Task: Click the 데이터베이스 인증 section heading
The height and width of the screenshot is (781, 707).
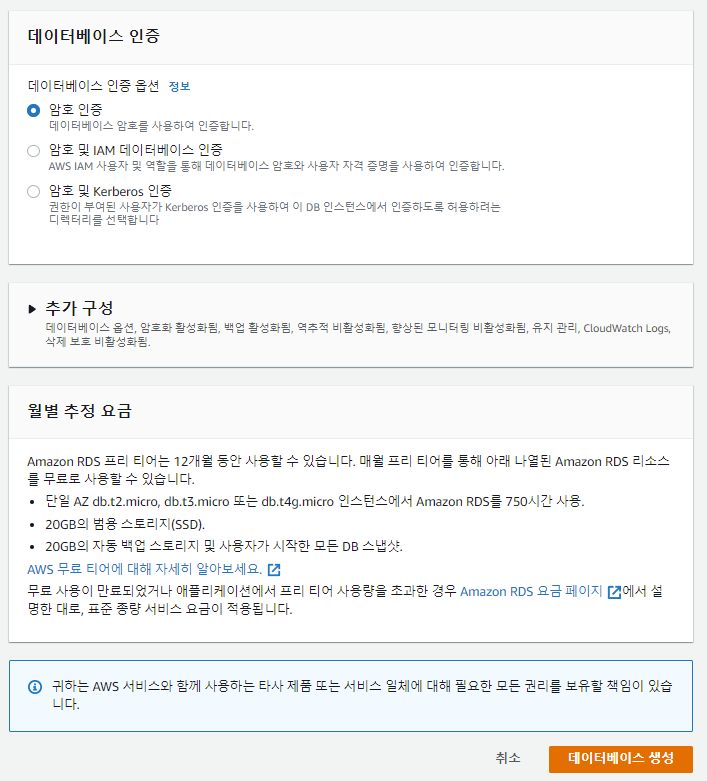Action: point(94,36)
